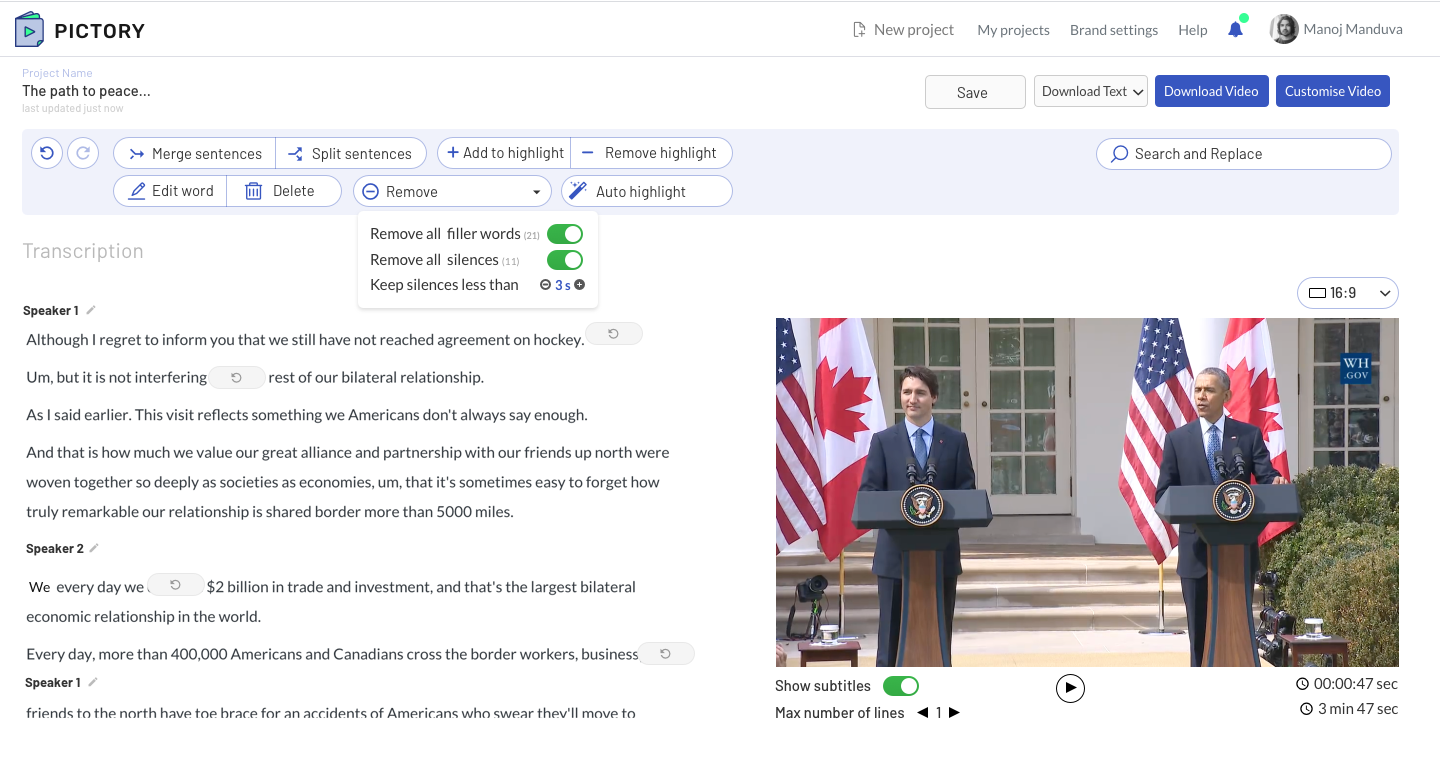The height and width of the screenshot is (769, 1440).
Task: Click Pictory logo icon
Action: [30, 30]
